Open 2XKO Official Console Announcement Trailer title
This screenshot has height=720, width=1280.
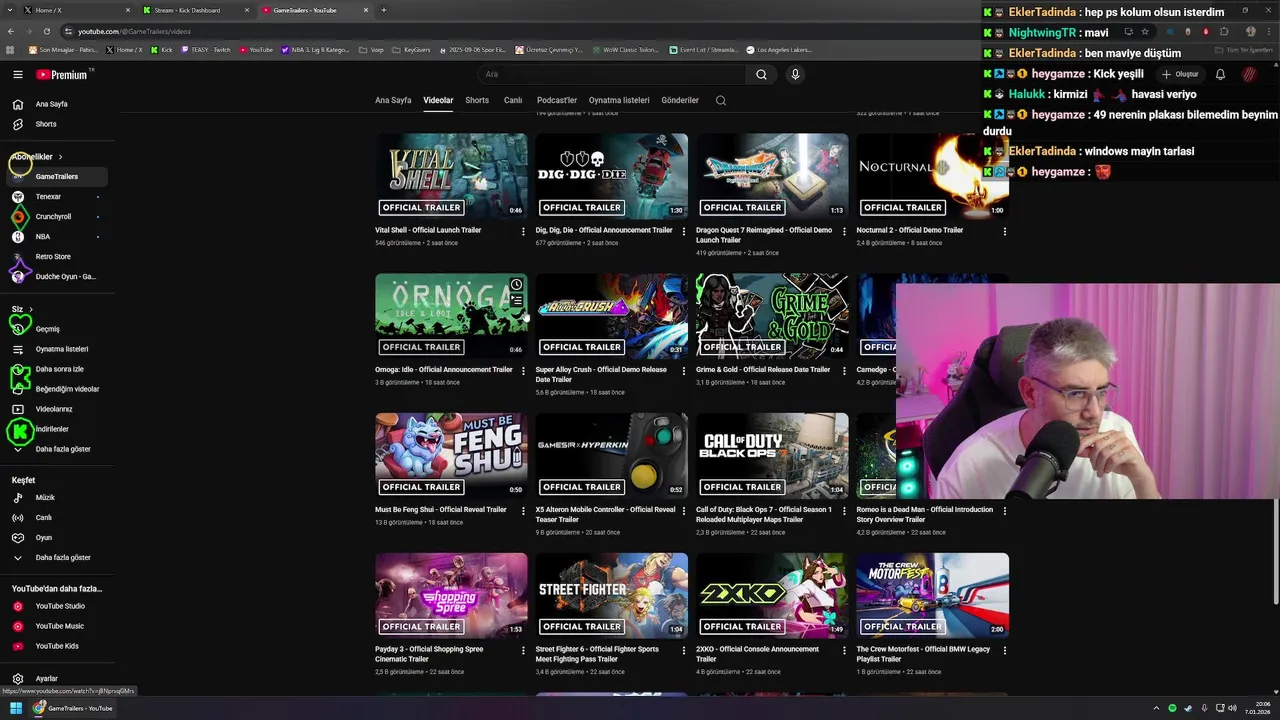click(757, 654)
